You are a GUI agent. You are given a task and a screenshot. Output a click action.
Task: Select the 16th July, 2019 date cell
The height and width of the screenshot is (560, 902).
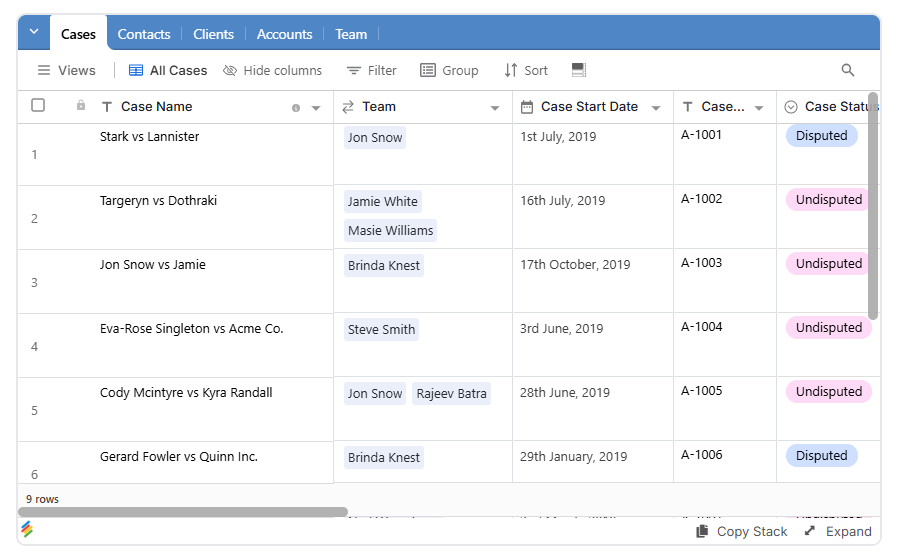coord(593,217)
